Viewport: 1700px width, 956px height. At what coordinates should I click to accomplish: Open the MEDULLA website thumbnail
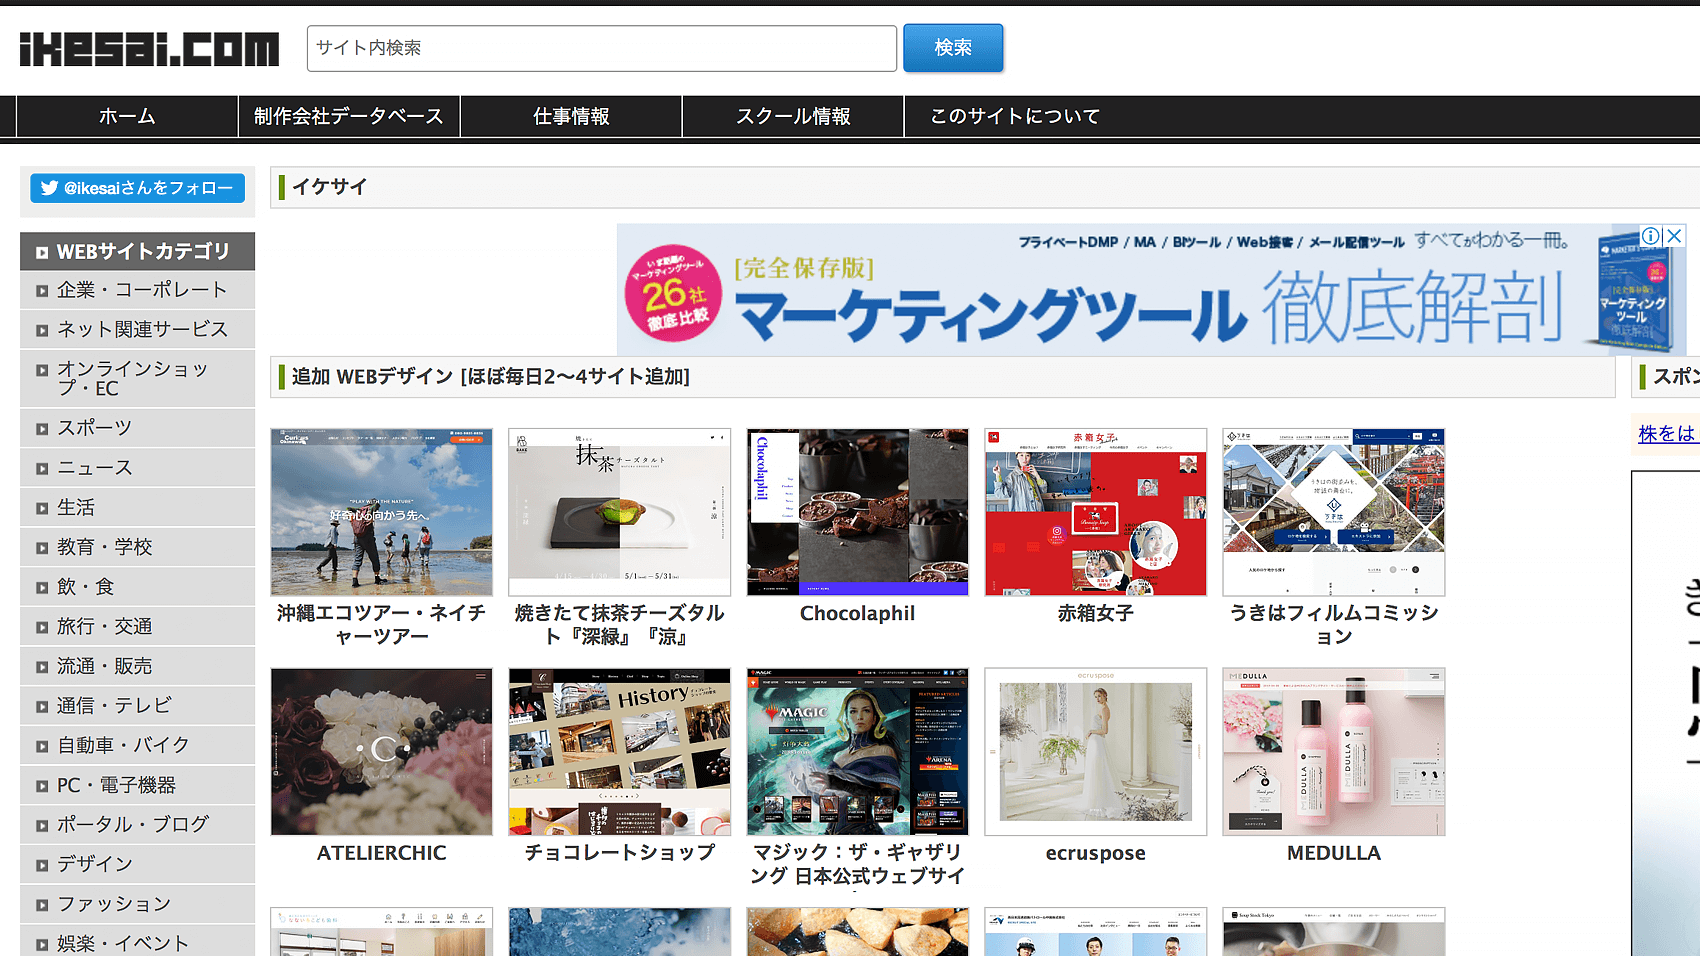click(1334, 752)
